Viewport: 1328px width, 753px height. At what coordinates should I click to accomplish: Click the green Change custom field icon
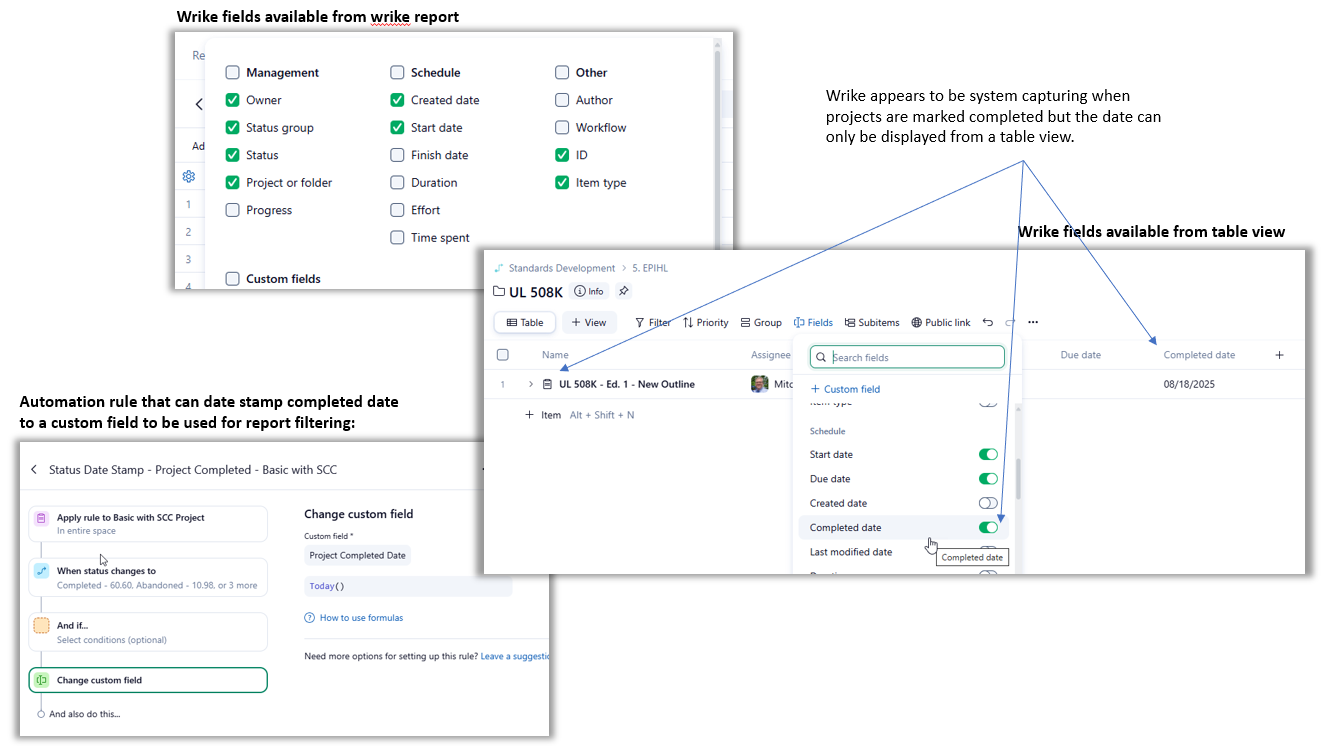(41, 680)
